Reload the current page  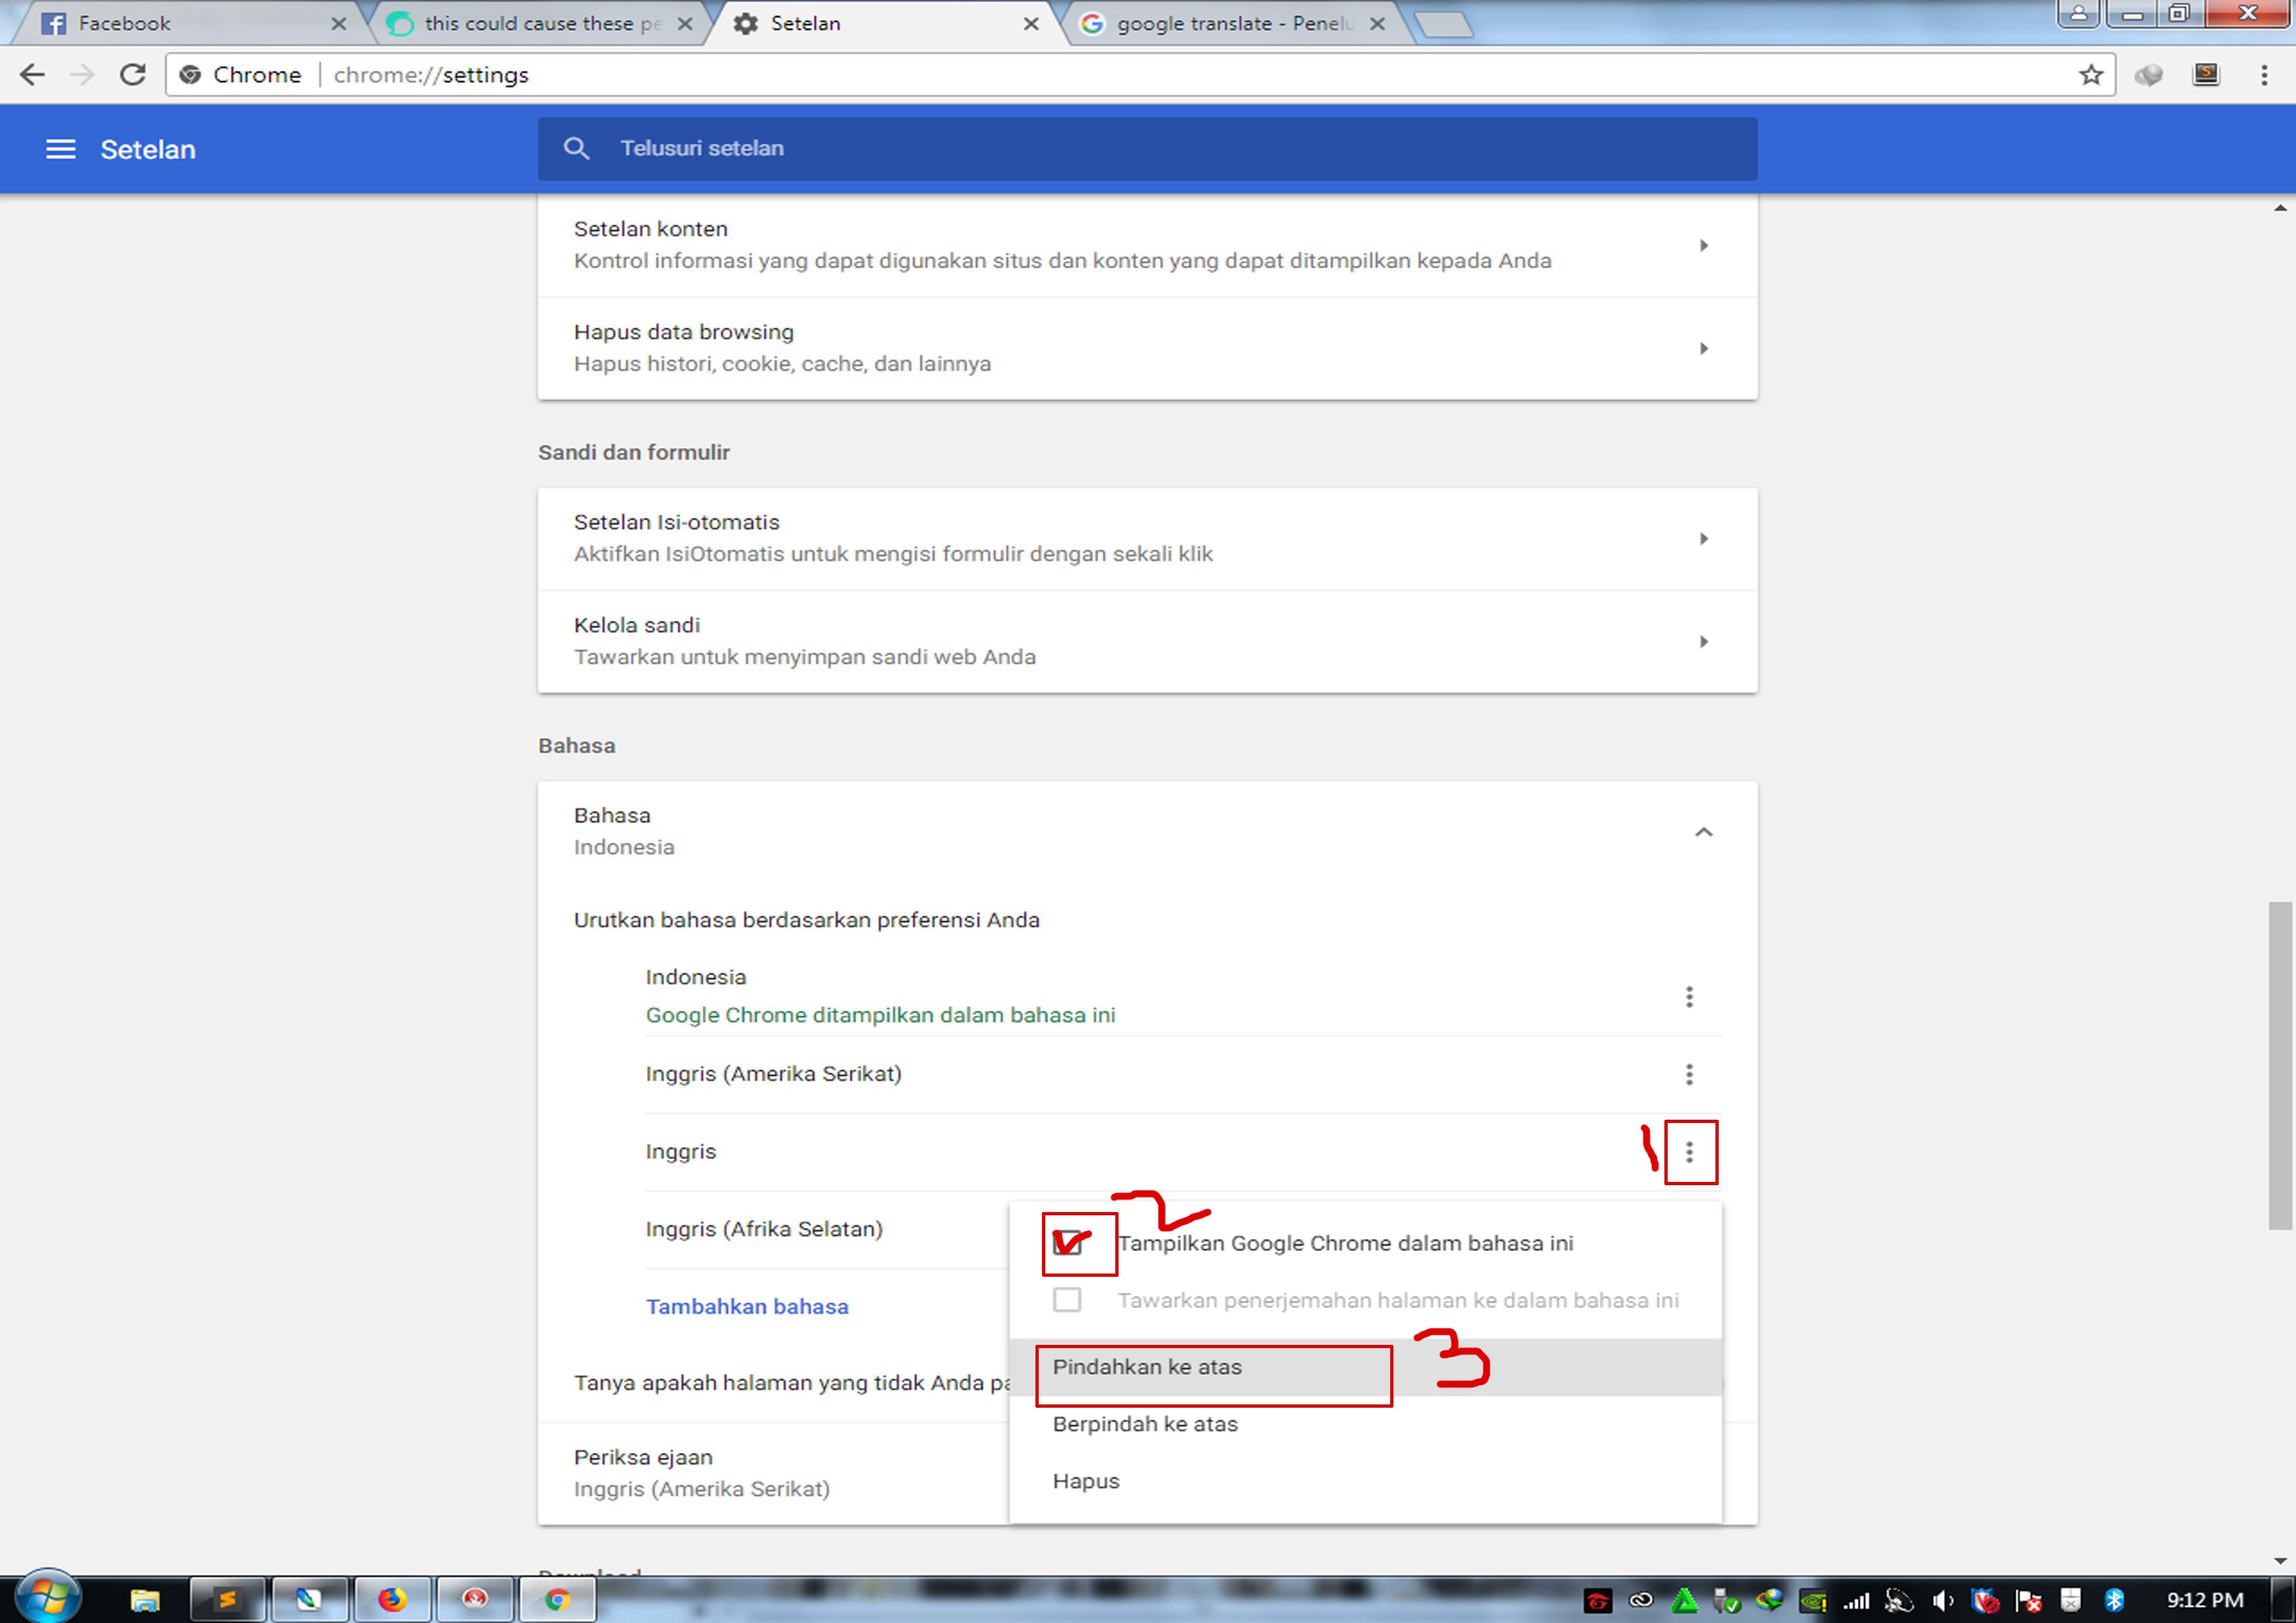coord(133,75)
